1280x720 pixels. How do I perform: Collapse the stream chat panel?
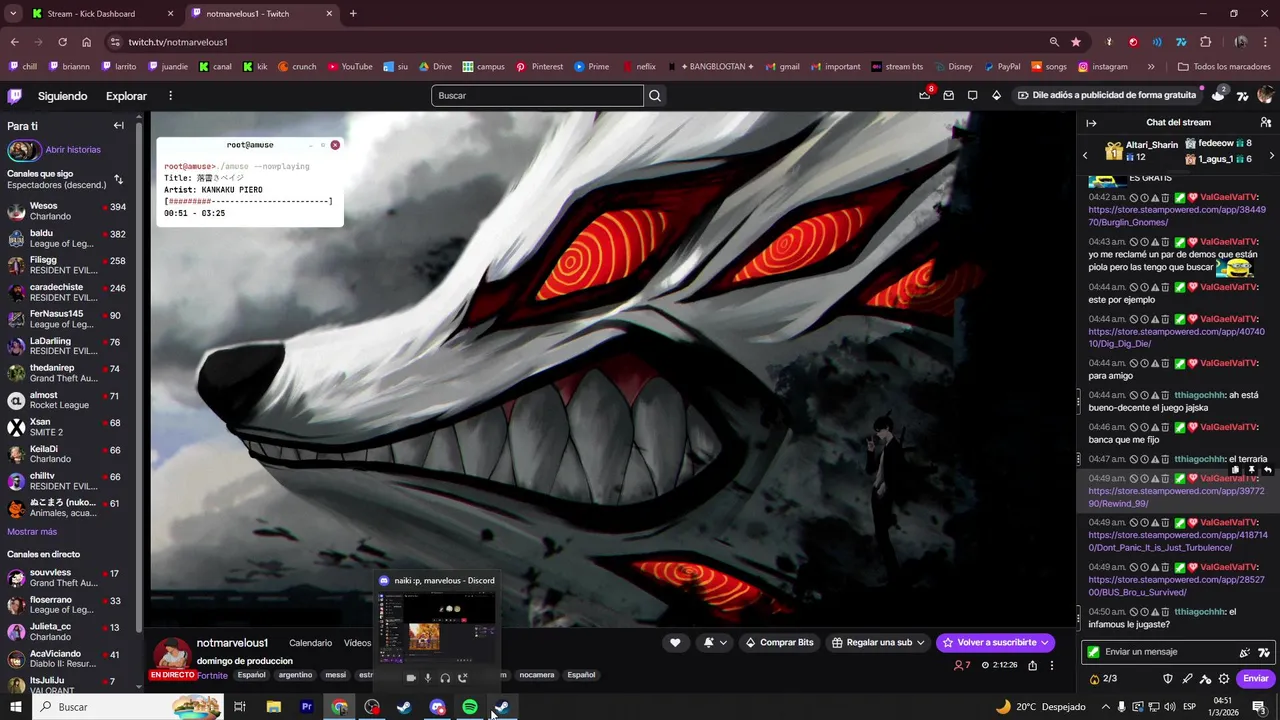click(1091, 123)
